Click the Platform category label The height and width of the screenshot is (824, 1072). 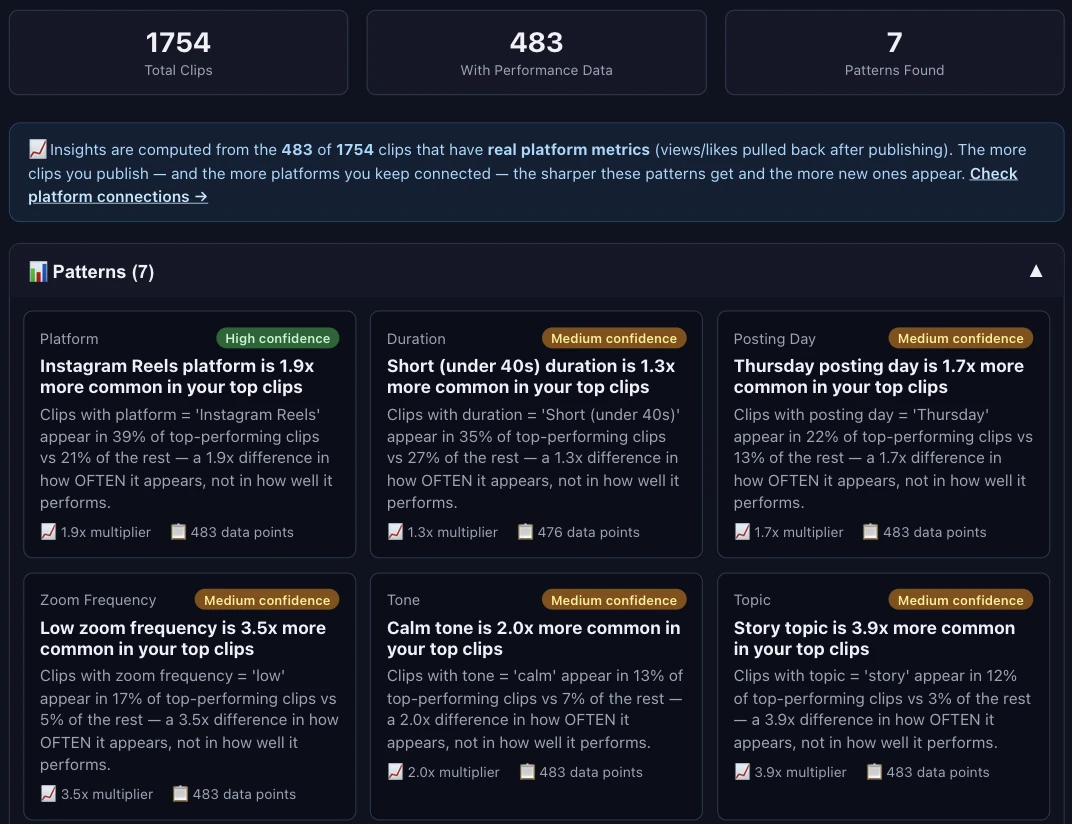69,338
